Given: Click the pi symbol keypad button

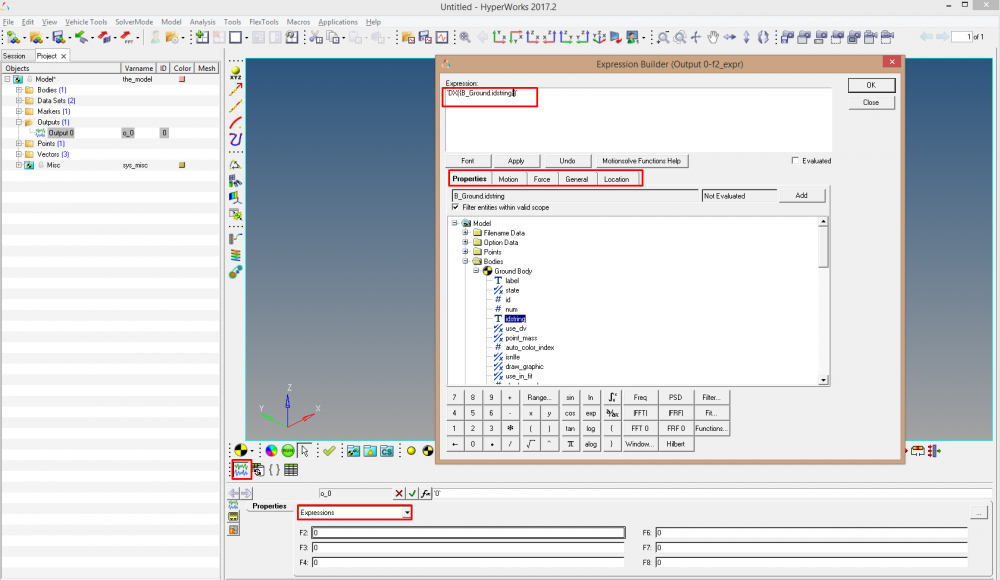Looking at the screenshot, I should tap(570, 444).
